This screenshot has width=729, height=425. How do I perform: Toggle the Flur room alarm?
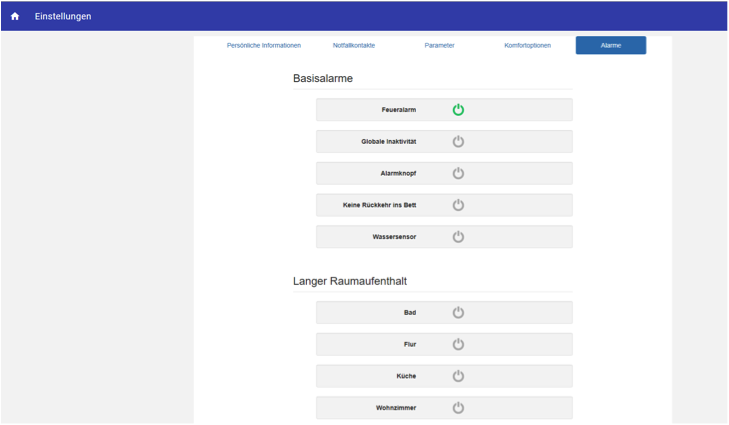pos(458,344)
